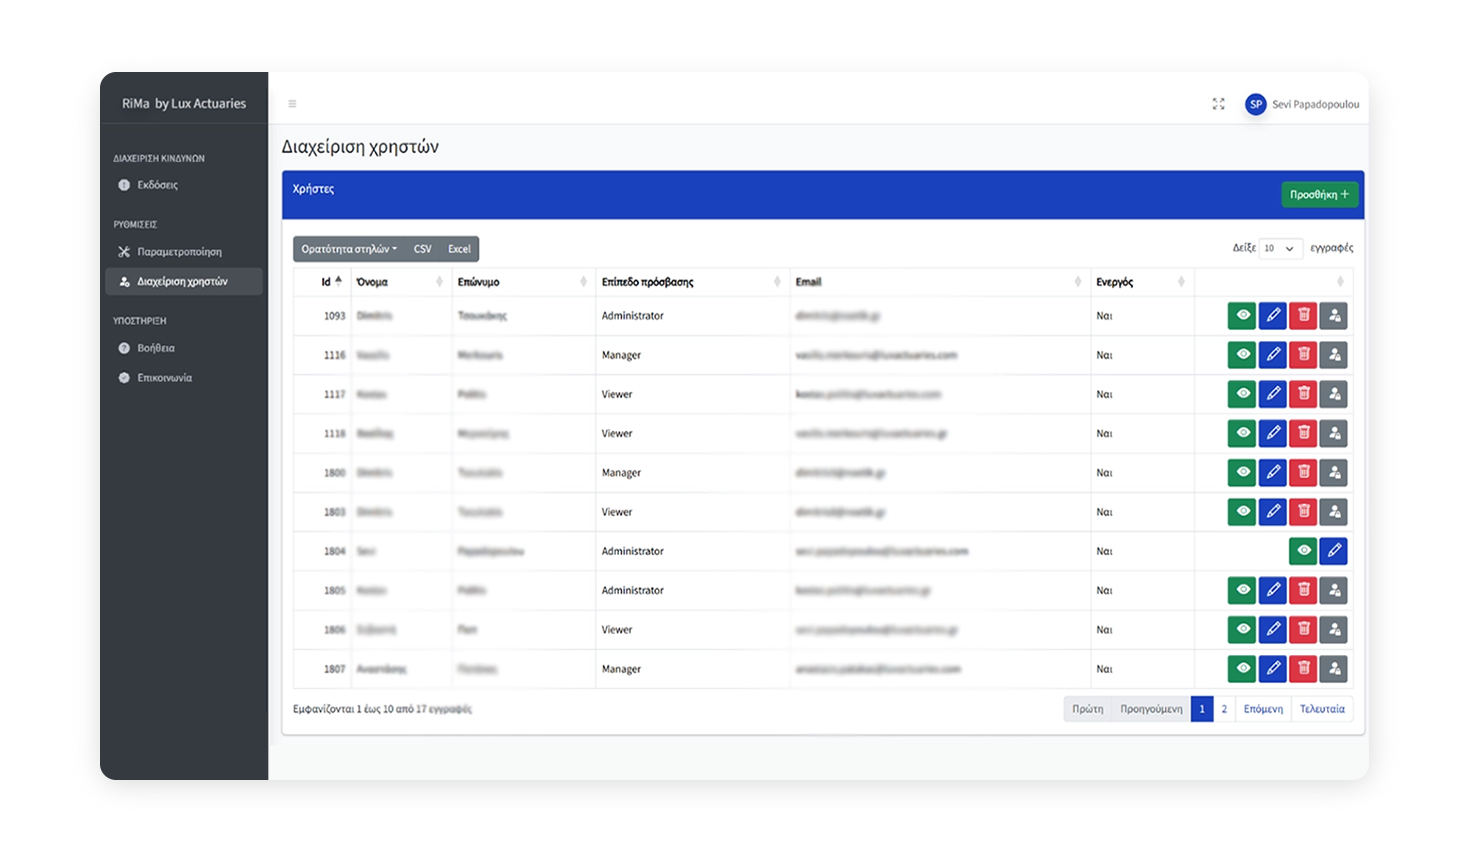
Task: Delete user 1093 with red trash icon
Action: click(x=1303, y=316)
